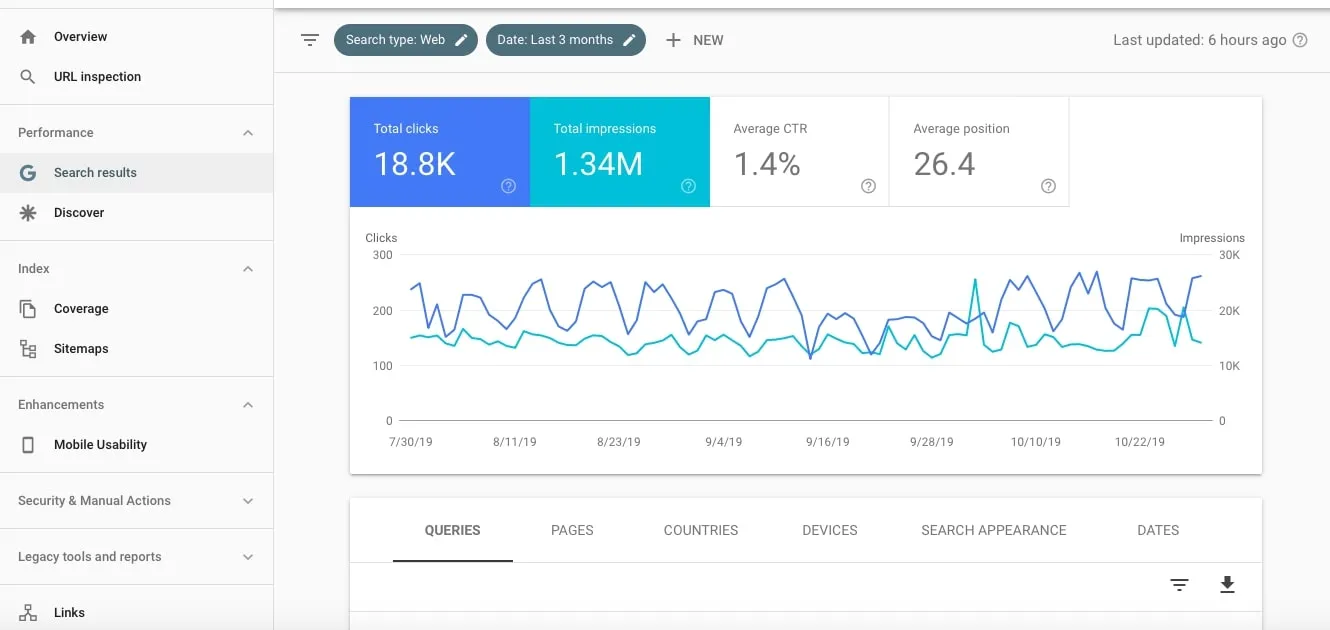Open the Sitemaps report in sidebar
This screenshot has height=630, width=1330.
point(81,349)
